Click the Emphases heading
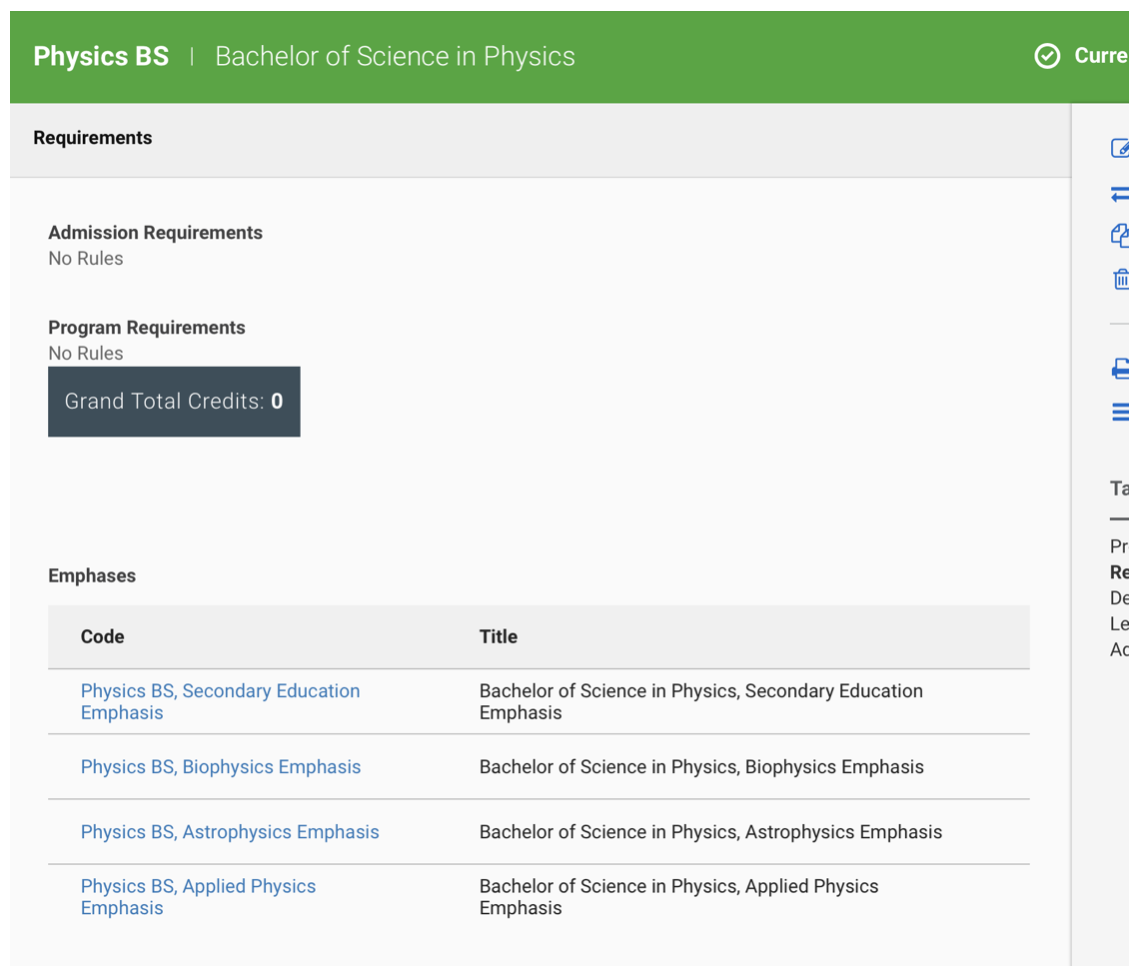 [92, 576]
